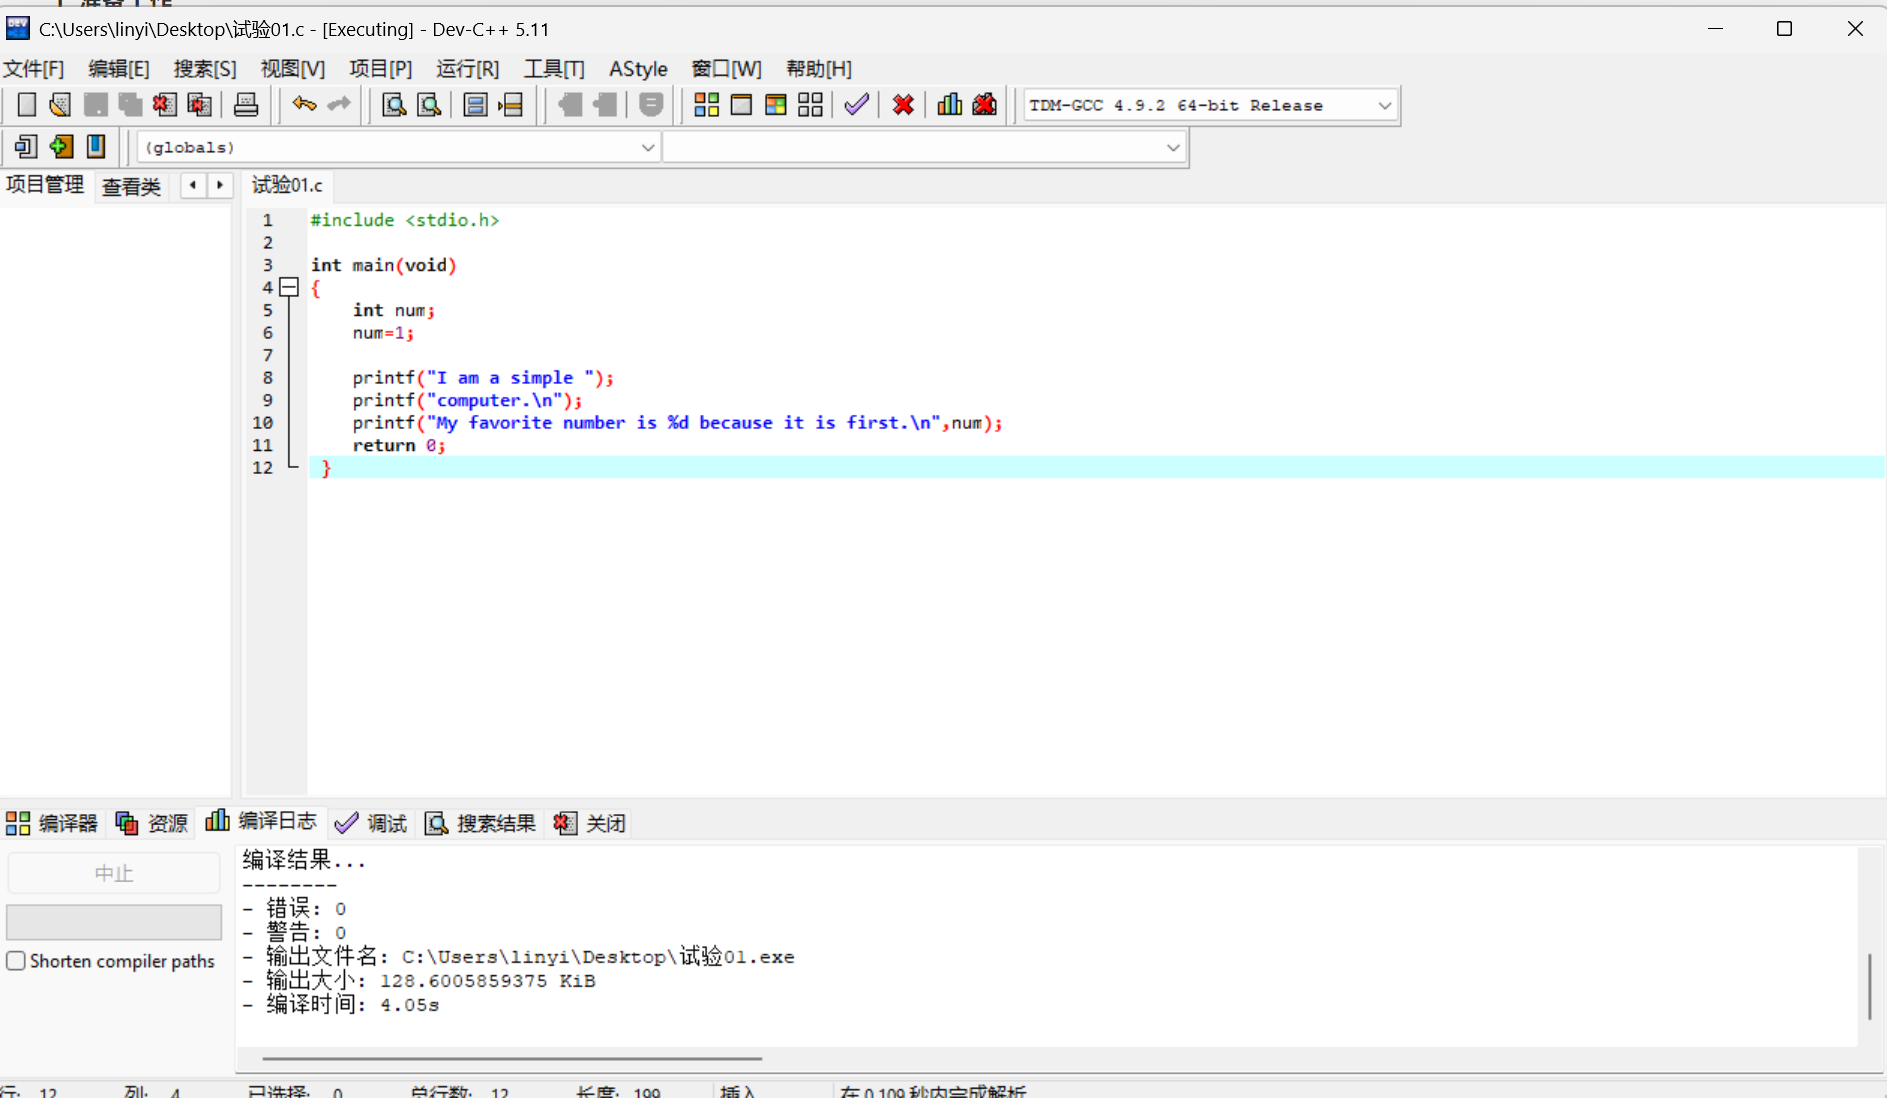The image size is (1887, 1098).
Task: Click the 中止 abort button
Action: tap(114, 873)
